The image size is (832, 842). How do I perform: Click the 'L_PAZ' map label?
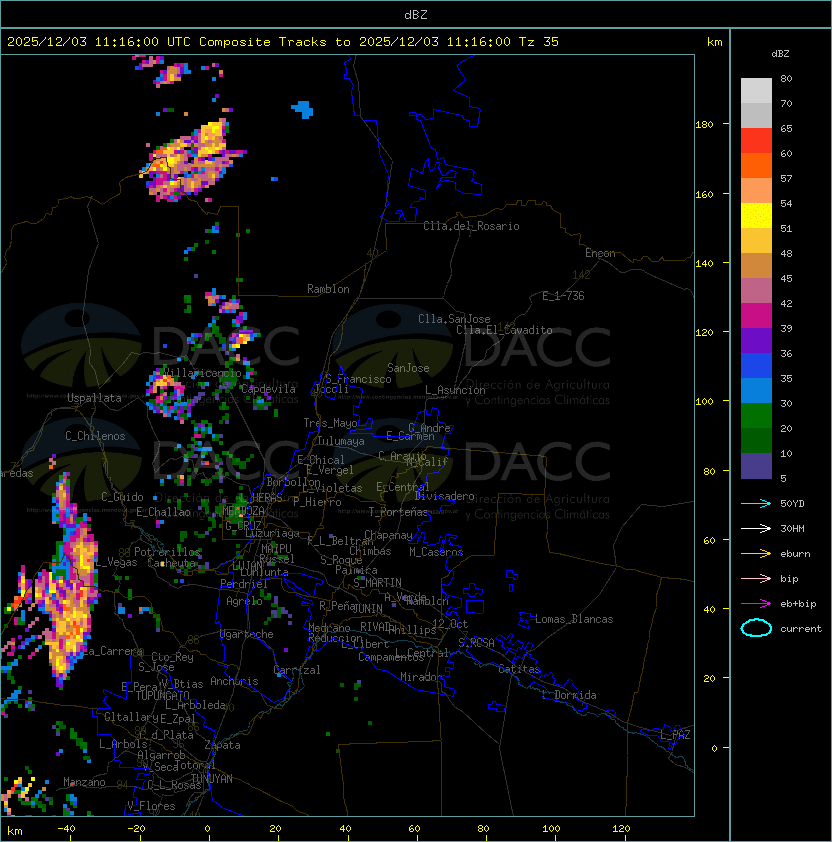(675, 735)
